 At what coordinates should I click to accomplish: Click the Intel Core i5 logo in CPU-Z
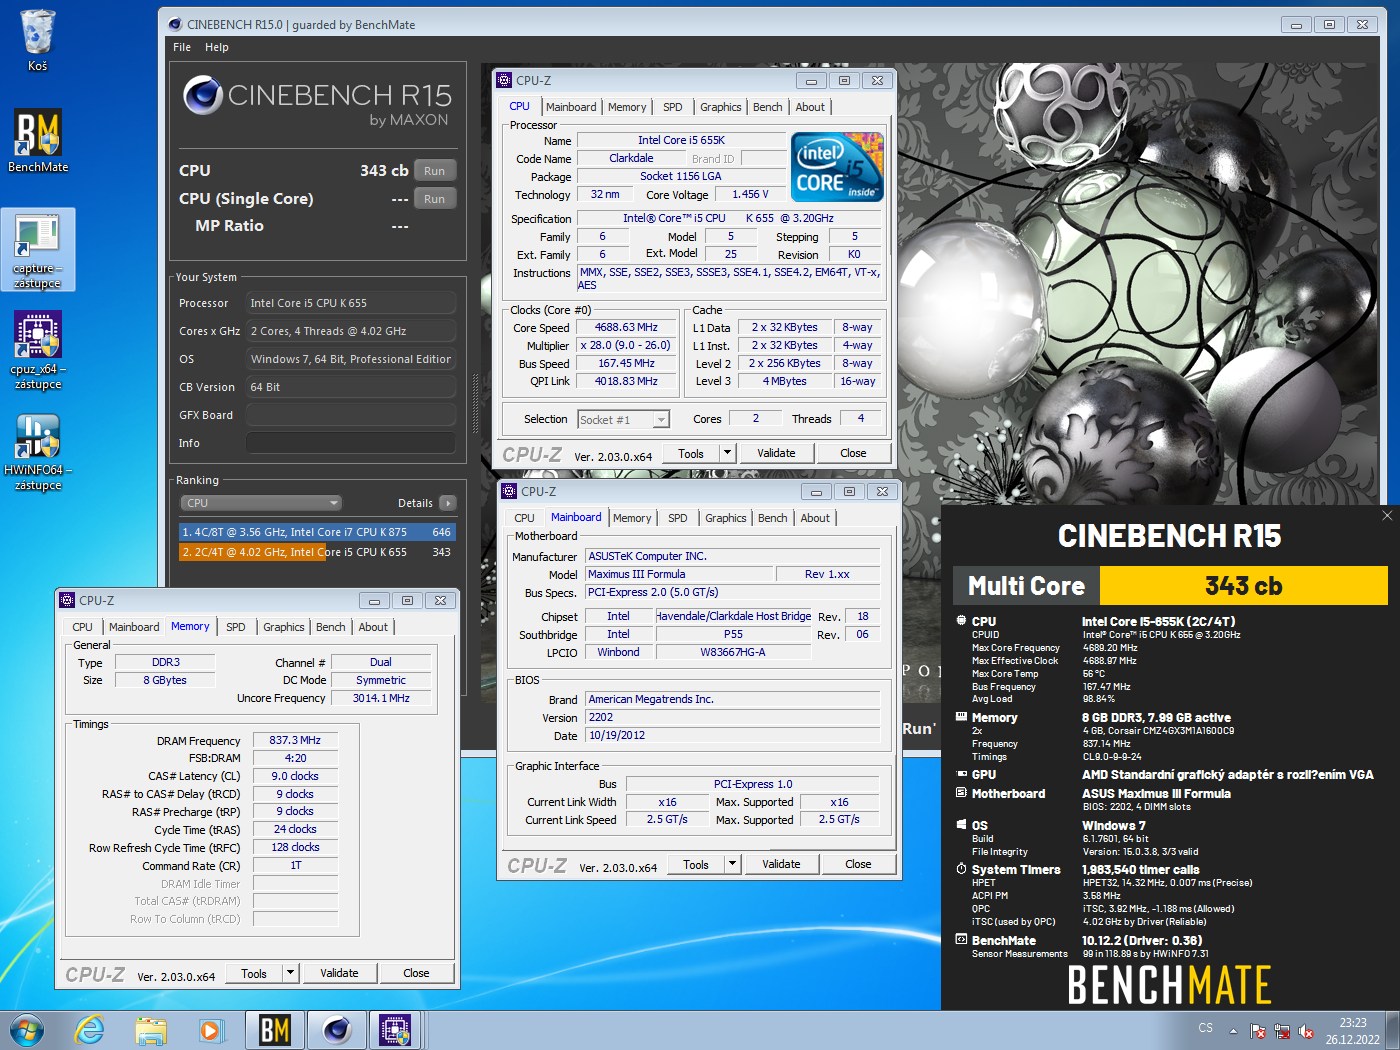[x=838, y=167]
